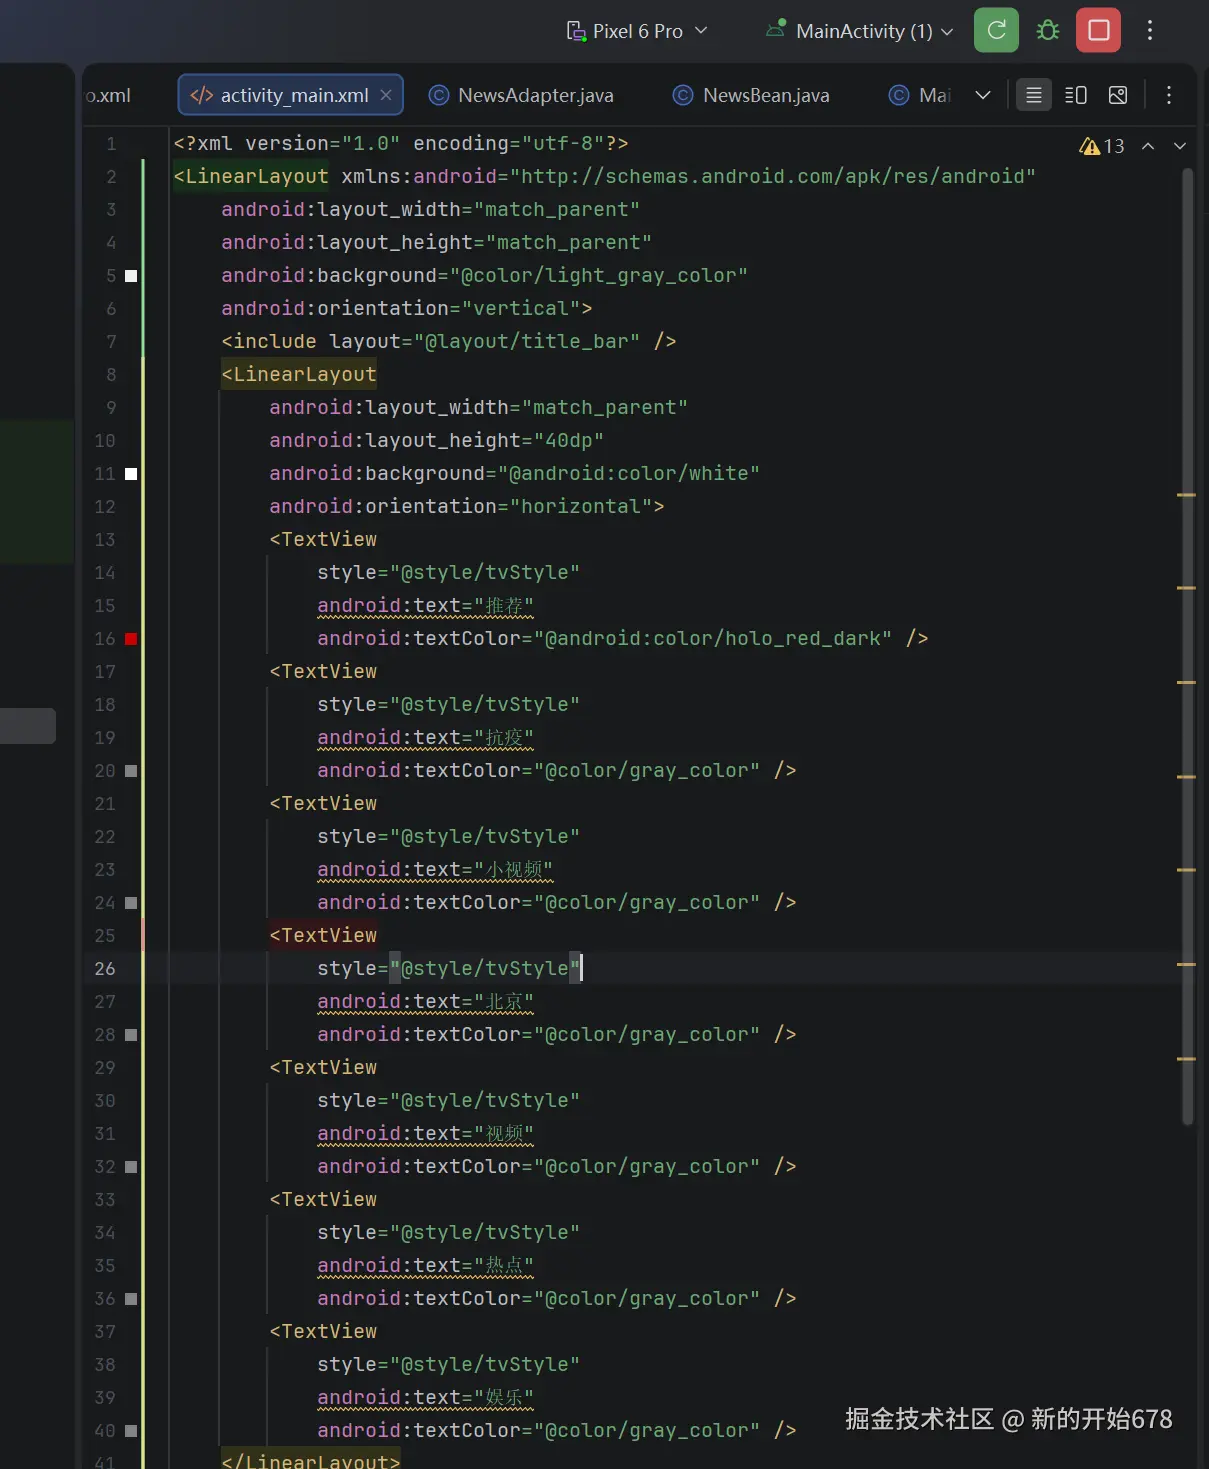1209x1469 pixels.
Task: Click the xml version declaration on line 1
Action: pyautogui.click(x=401, y=143)
